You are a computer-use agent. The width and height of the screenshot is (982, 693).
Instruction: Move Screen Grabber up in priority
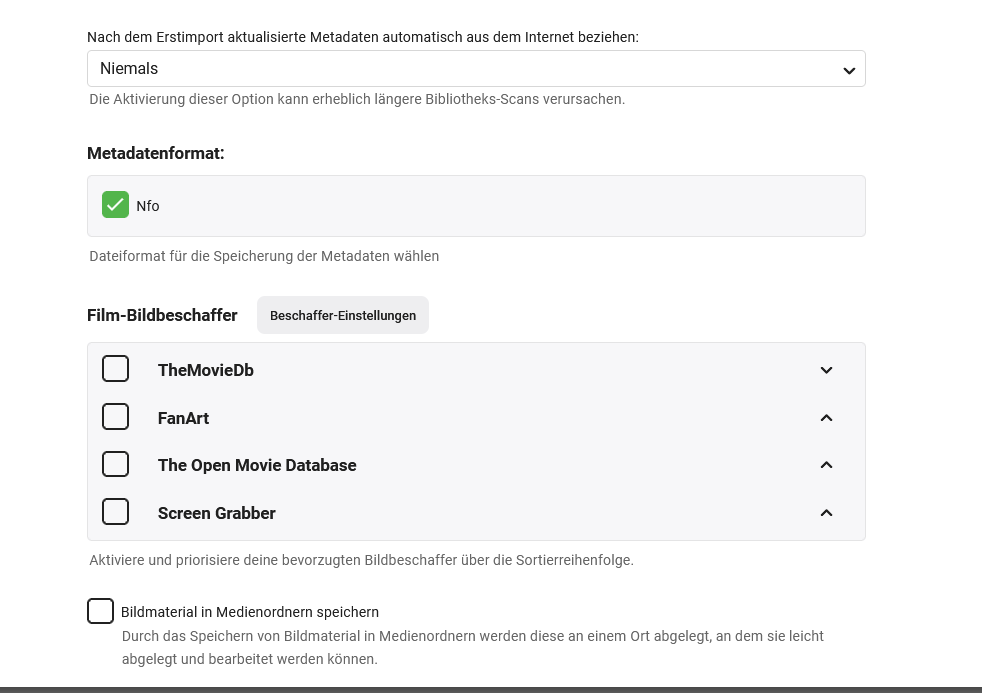tap(826, 513)
